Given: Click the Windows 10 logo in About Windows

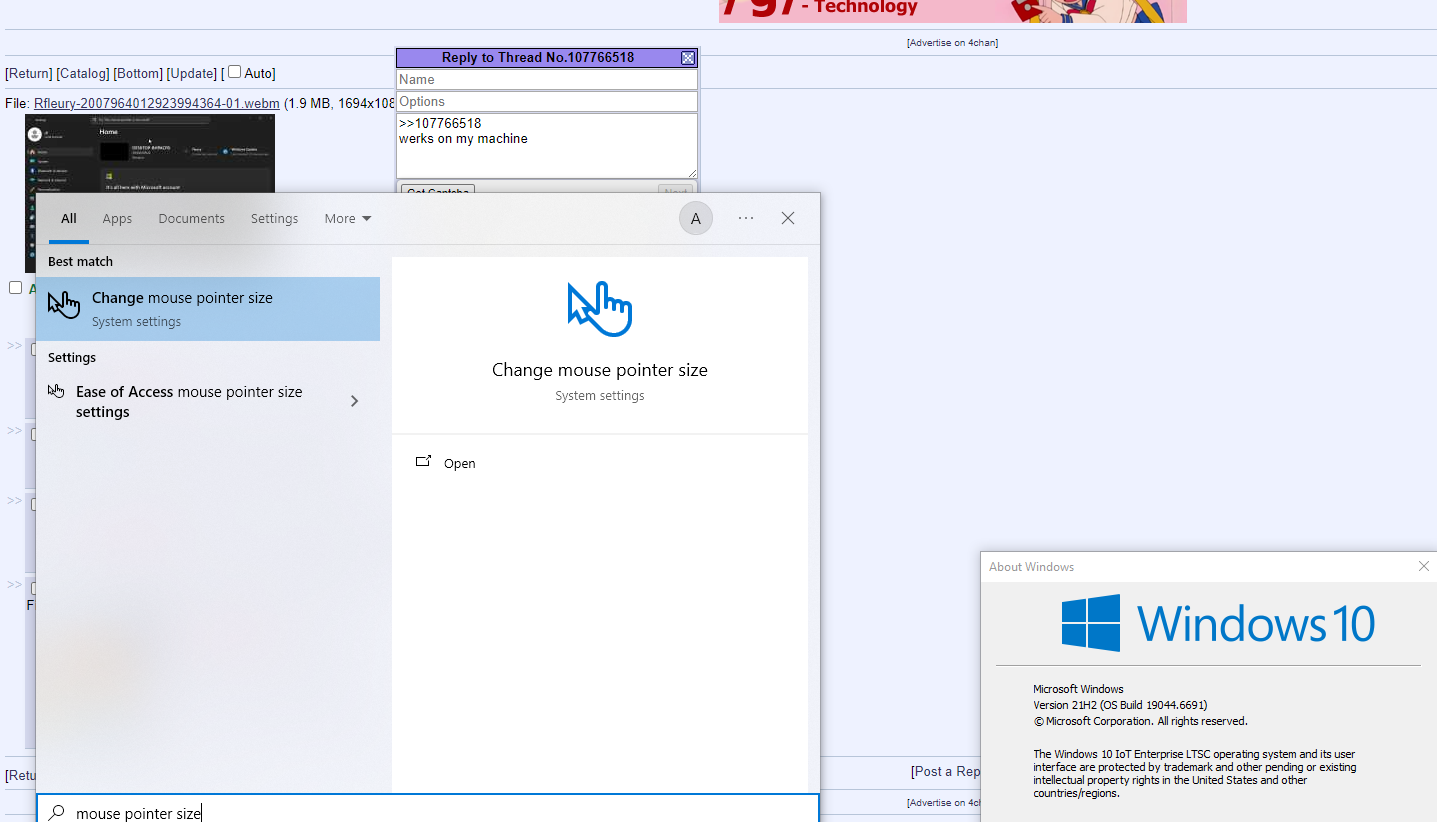Looking at the screenshot, I should tap(1218, 623).
